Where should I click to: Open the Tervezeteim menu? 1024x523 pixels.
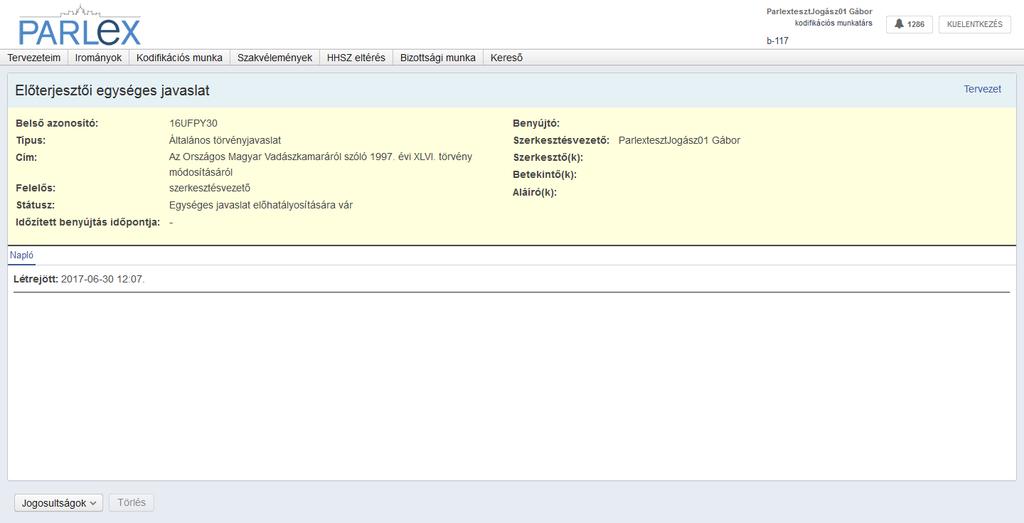[34, 57]
